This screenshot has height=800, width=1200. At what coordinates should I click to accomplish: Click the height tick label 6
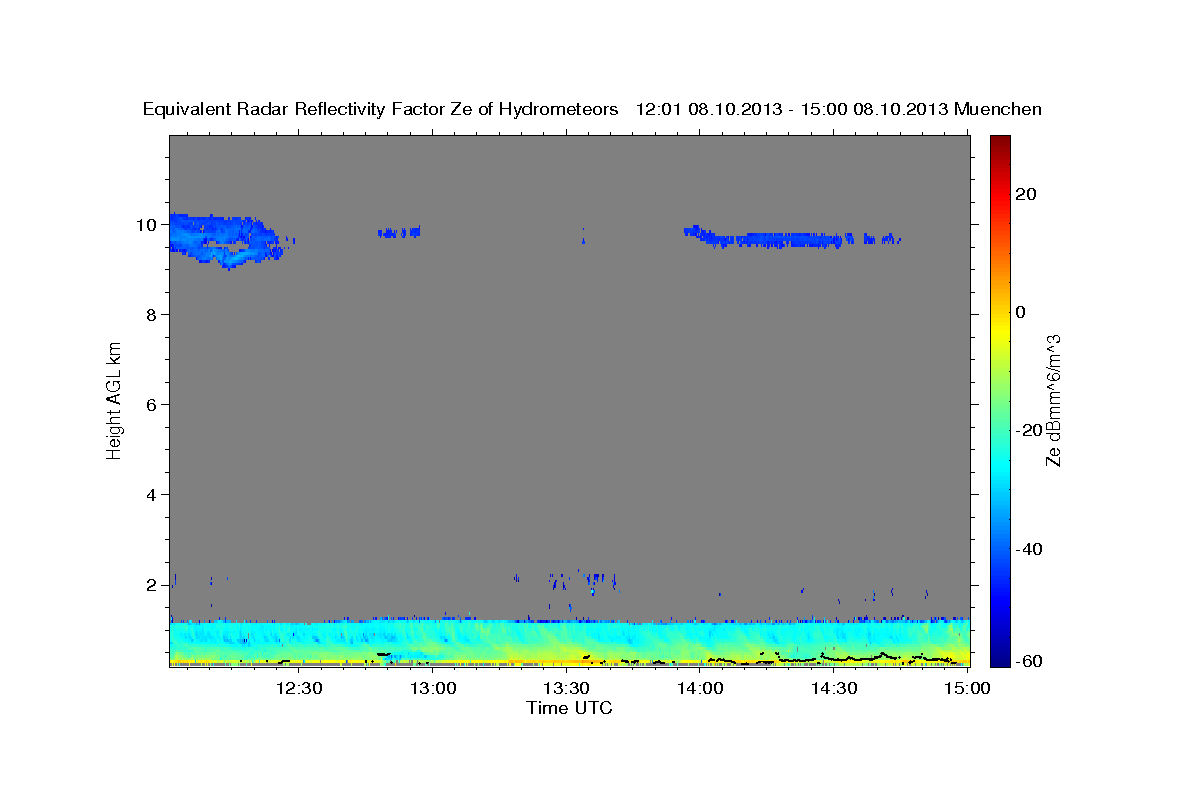point(153,404)
